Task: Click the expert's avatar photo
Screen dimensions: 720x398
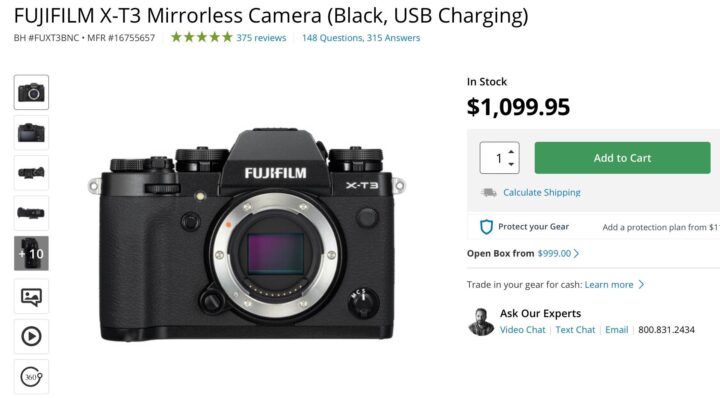Action: click(481, 322)
